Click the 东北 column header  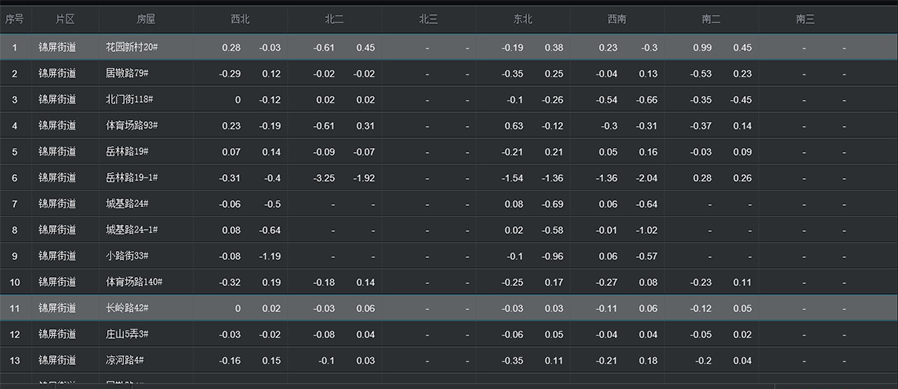point(523,19)
